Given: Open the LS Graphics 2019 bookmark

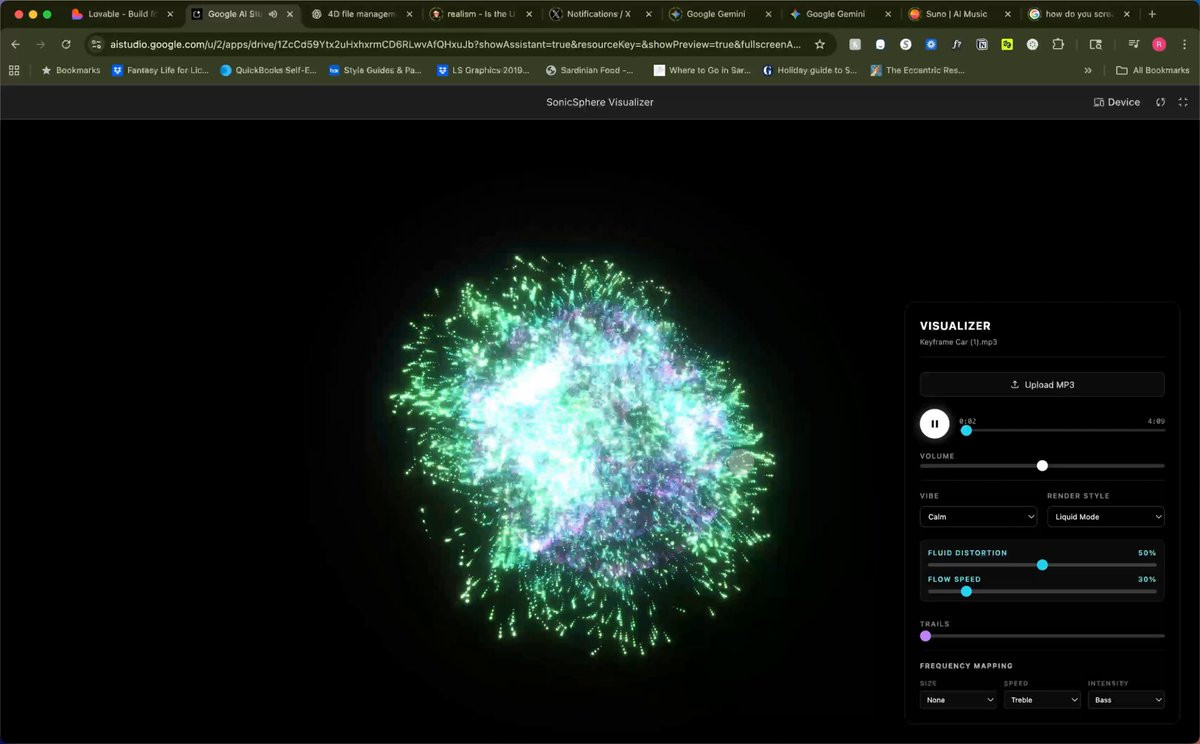Looking at the screenshot, I should (x=484, y=70).
